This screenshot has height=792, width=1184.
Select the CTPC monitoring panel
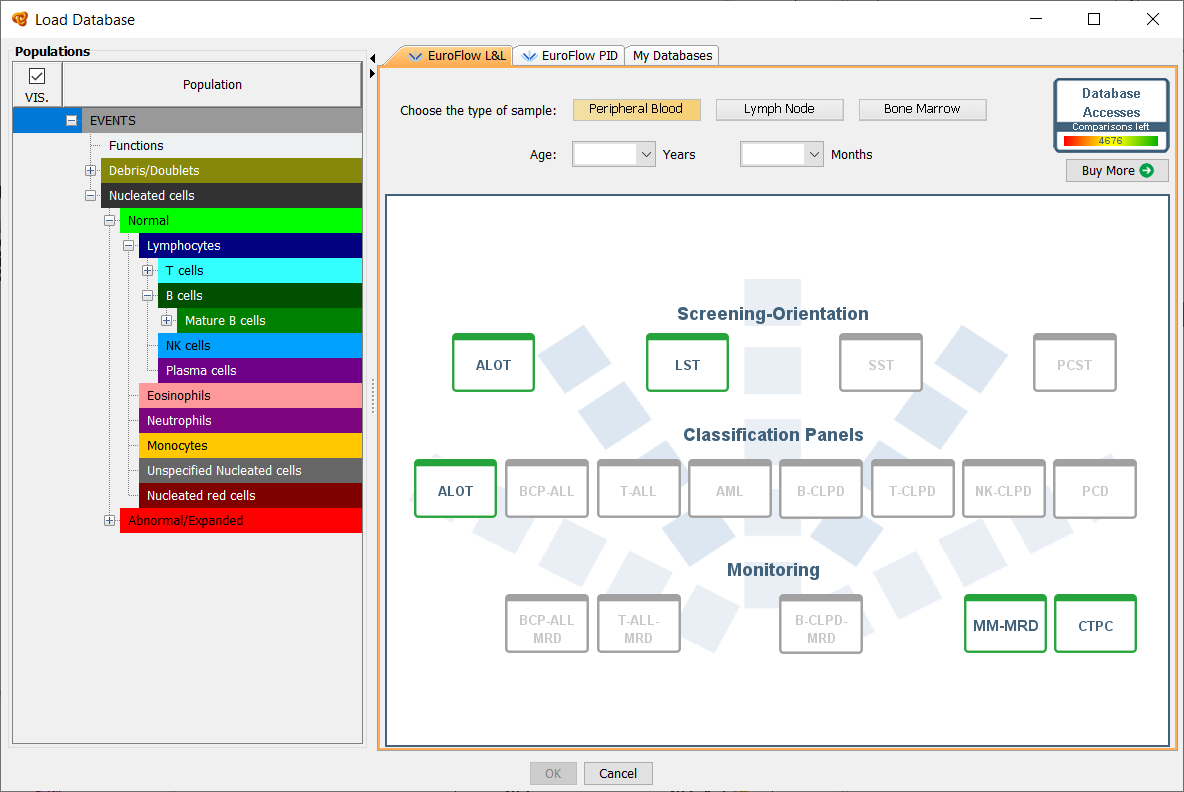1095,624
